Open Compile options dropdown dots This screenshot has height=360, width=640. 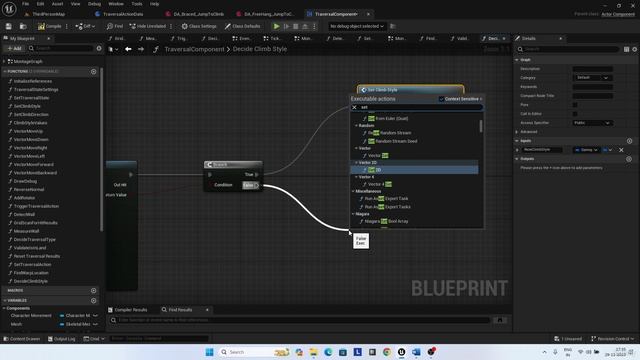pyautogui.click(x=67, y=26)
